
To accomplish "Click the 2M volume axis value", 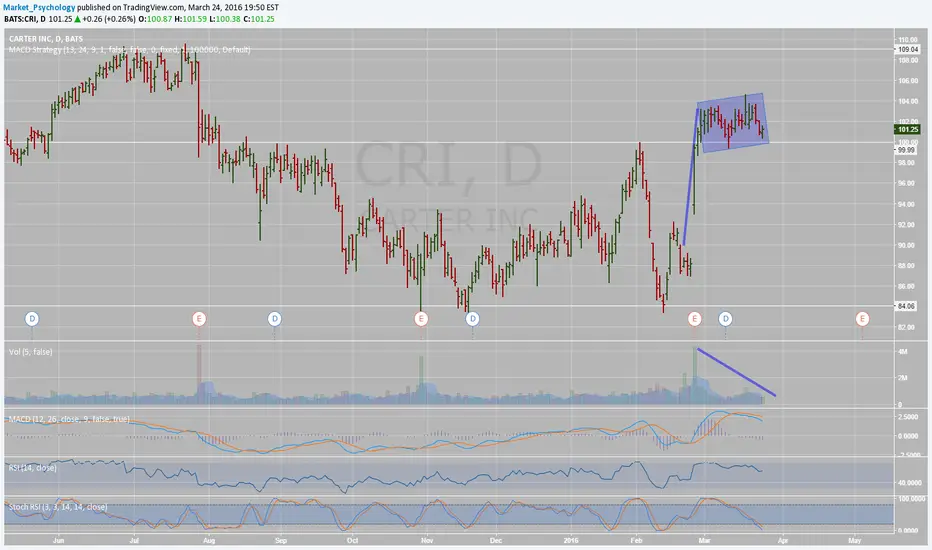I will (x=902, y=378).
